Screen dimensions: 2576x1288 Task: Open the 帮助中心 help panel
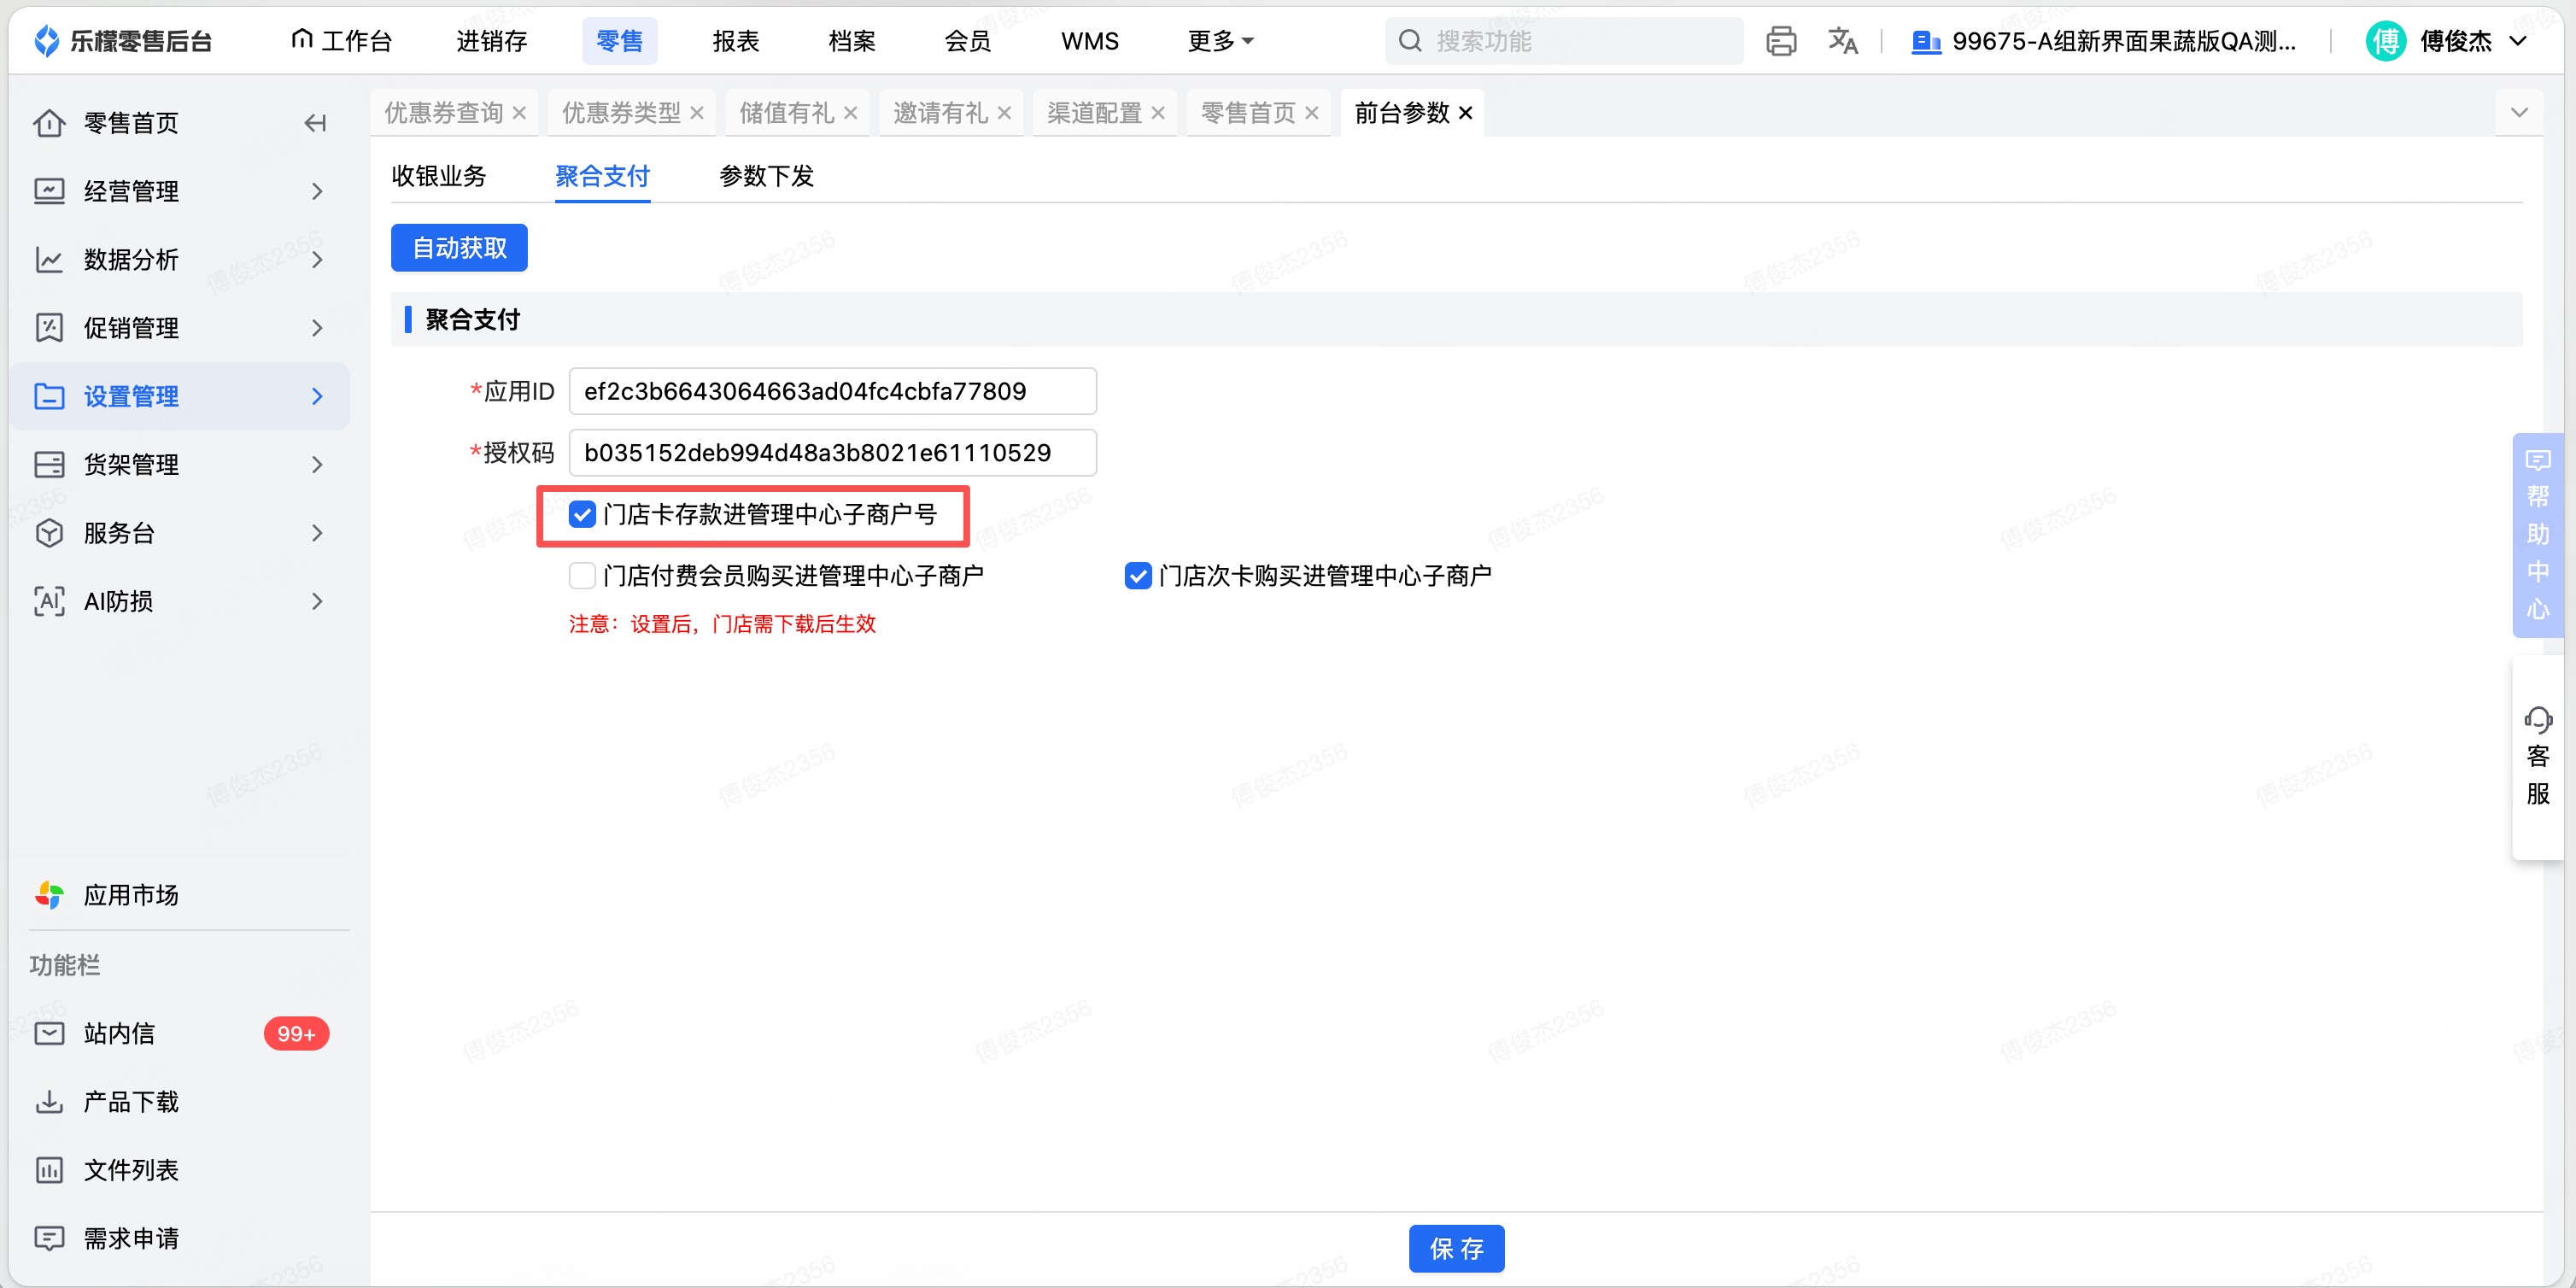(x=2537, y=535)
